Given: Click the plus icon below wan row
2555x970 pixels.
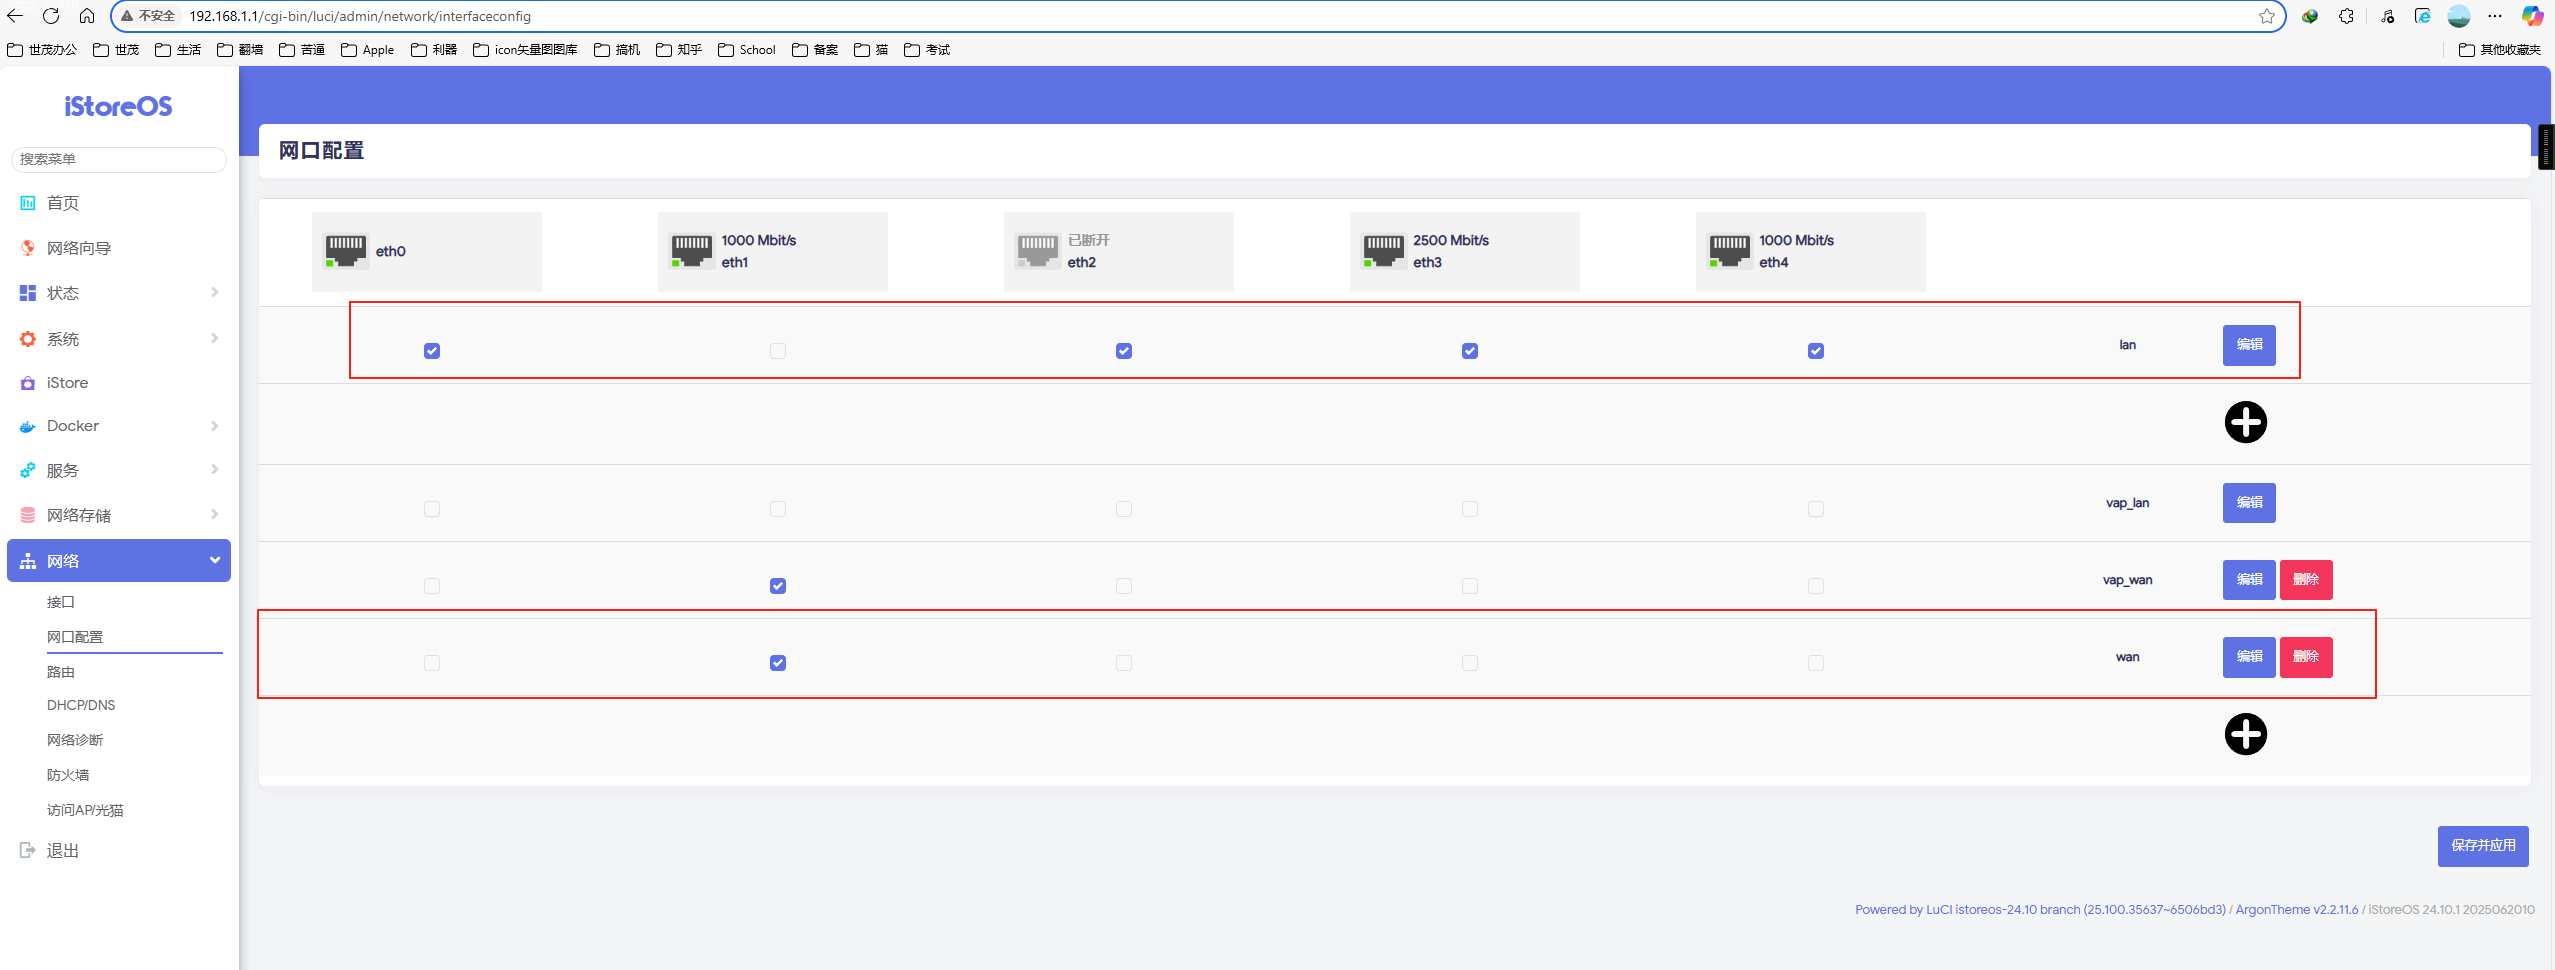Looking at the screenshot, I should (2245, 734).
